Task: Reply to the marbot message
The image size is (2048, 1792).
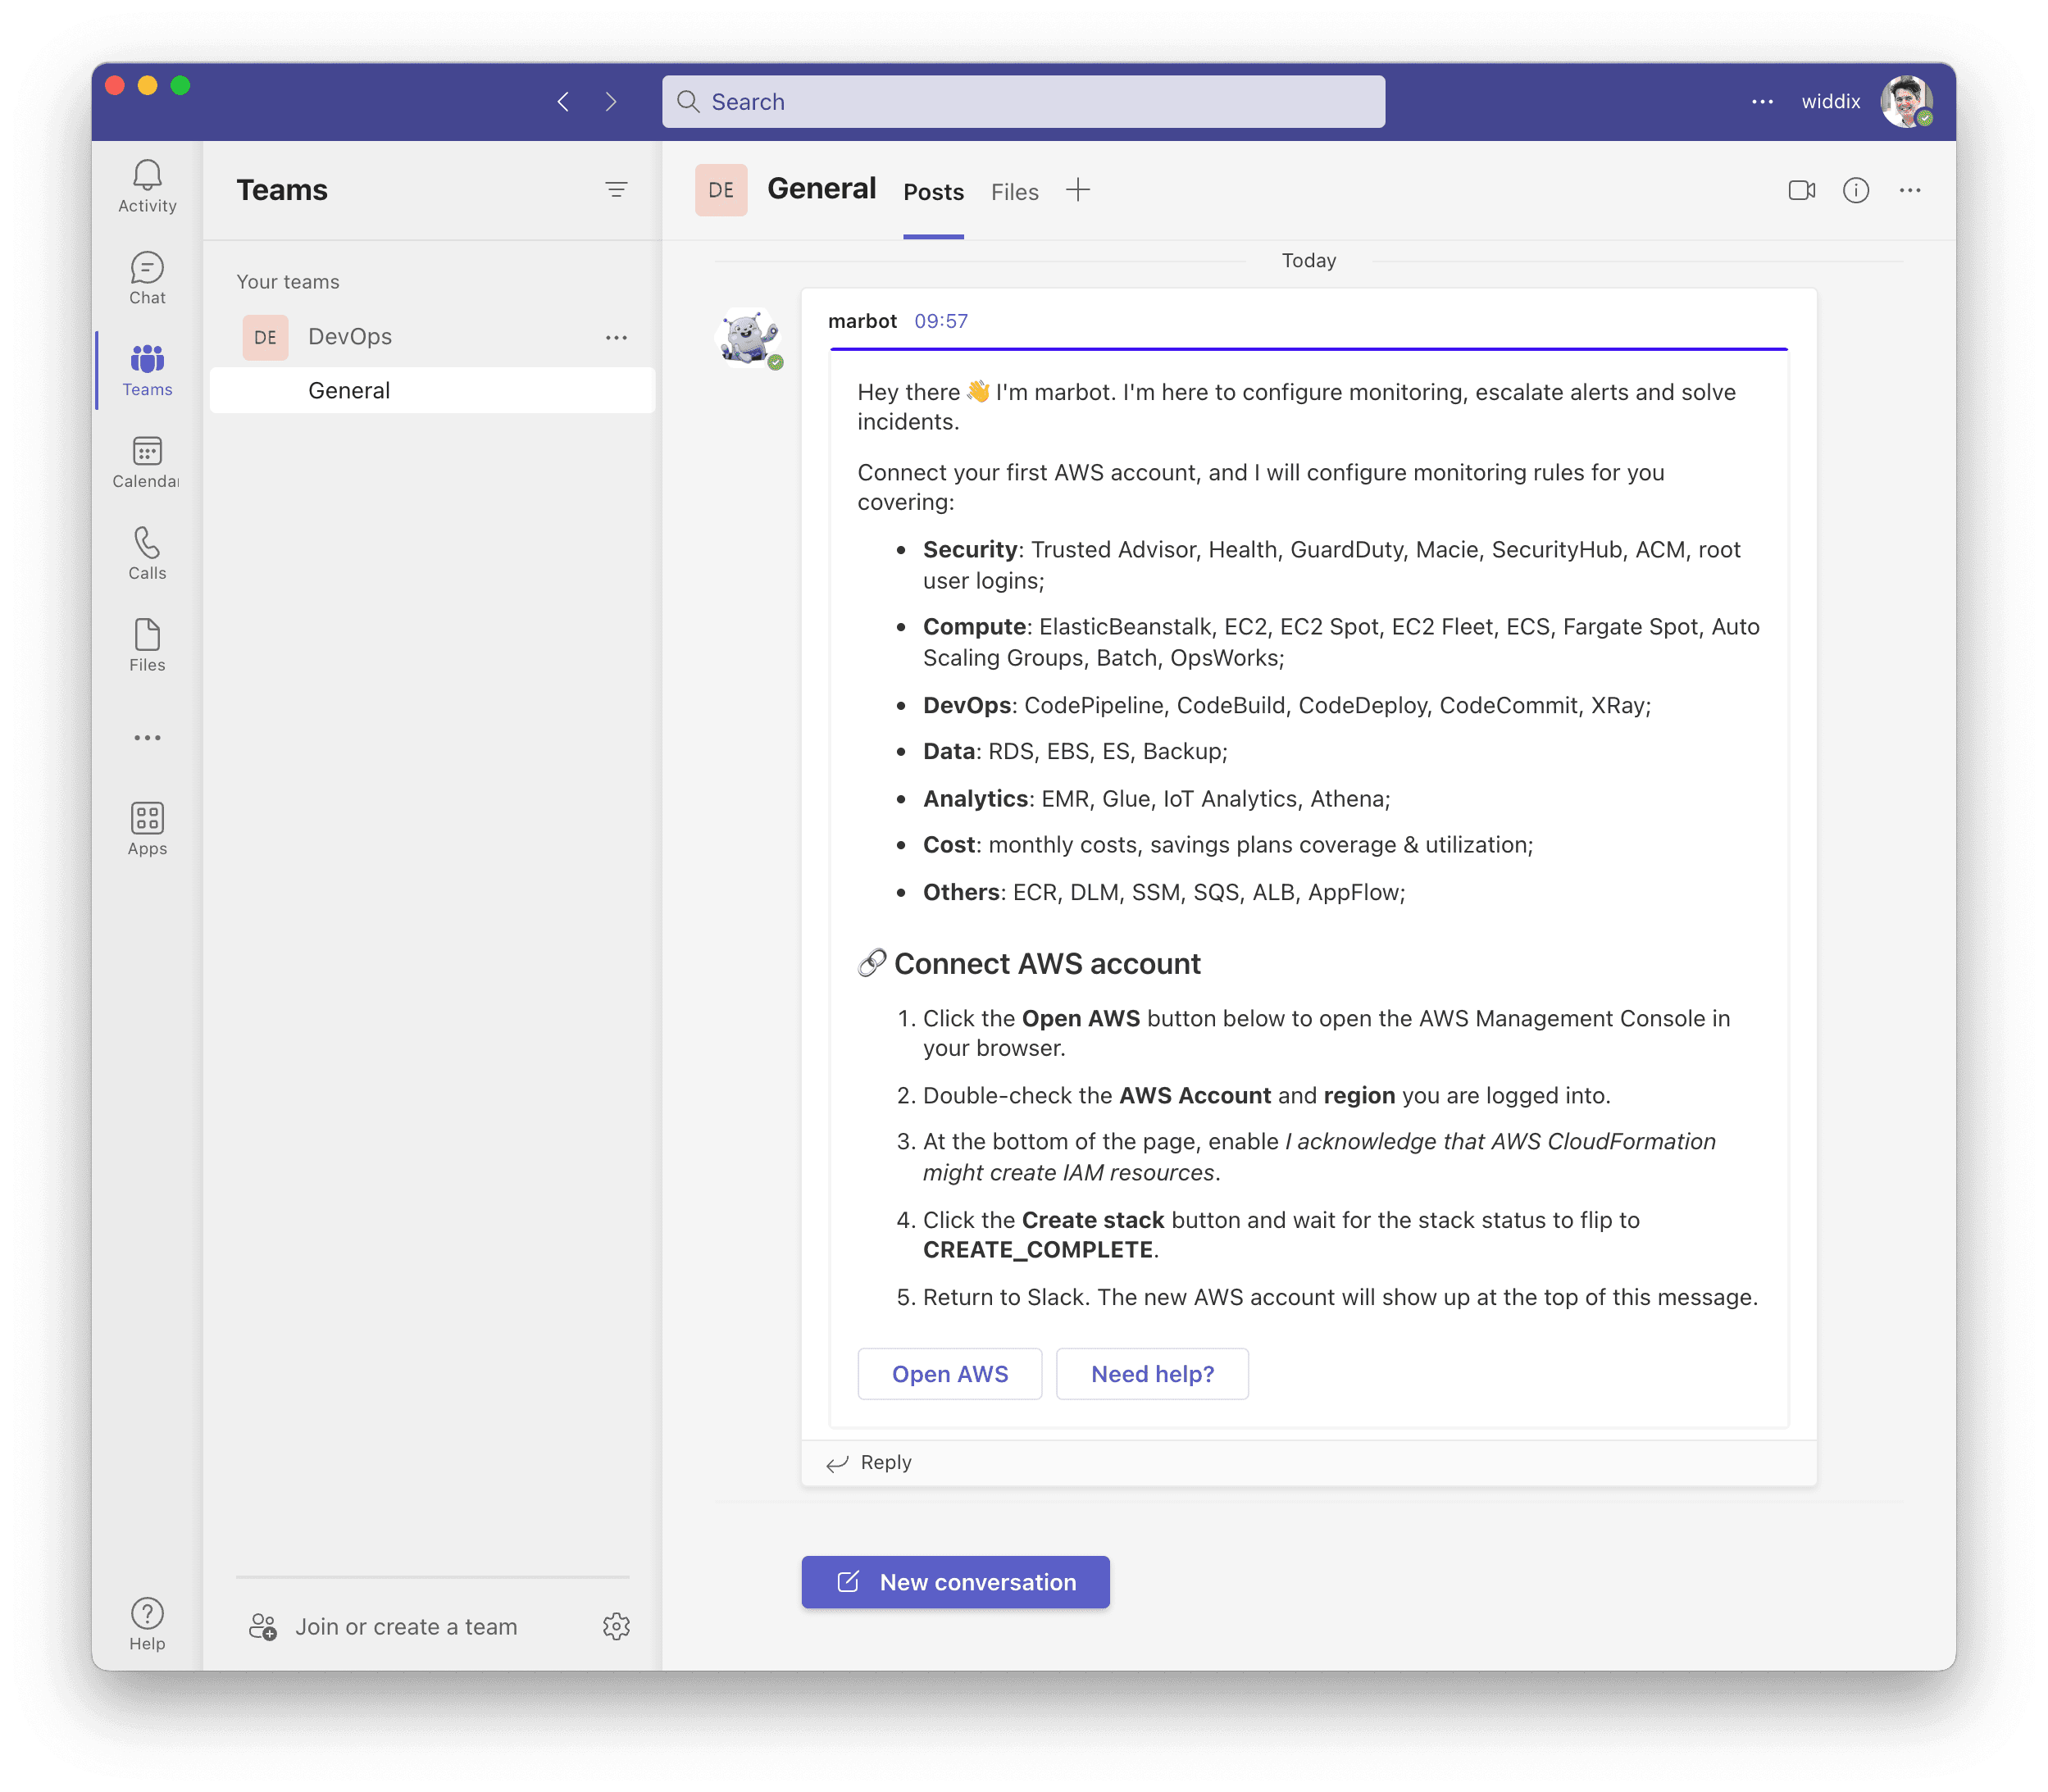Action: 869,1463
